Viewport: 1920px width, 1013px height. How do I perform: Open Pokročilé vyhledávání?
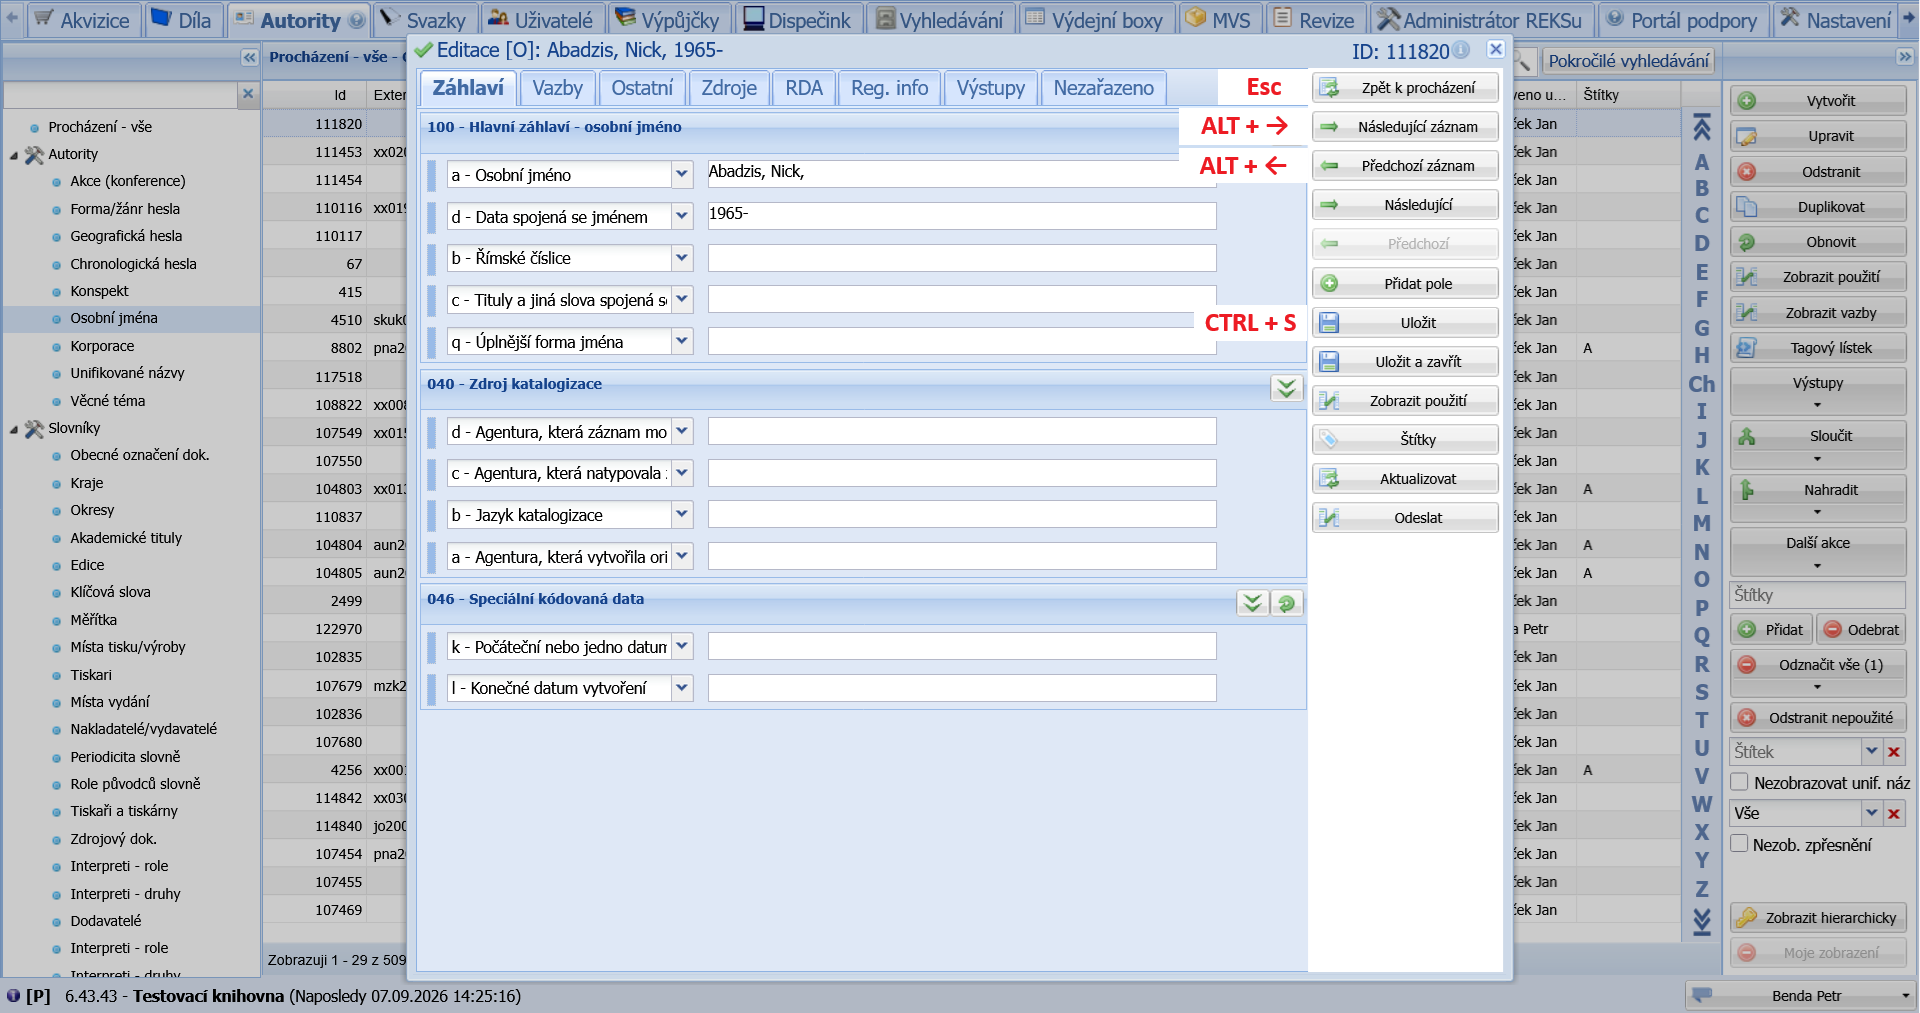click(x=1628, y=61)
